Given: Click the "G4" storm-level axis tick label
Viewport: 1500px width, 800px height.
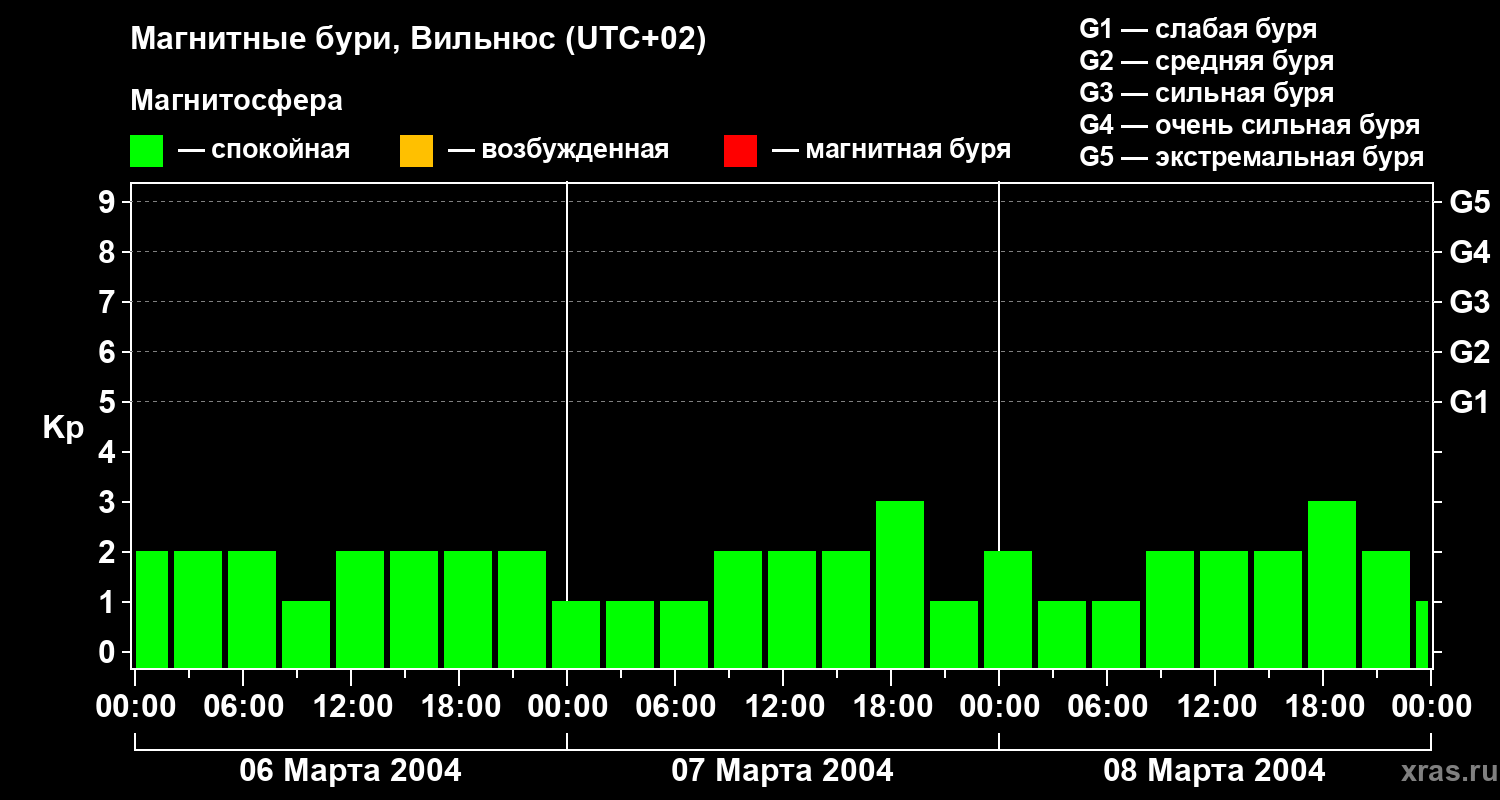Looking at the screenshot, I should pyautogui.click(x=1469, y=252).
